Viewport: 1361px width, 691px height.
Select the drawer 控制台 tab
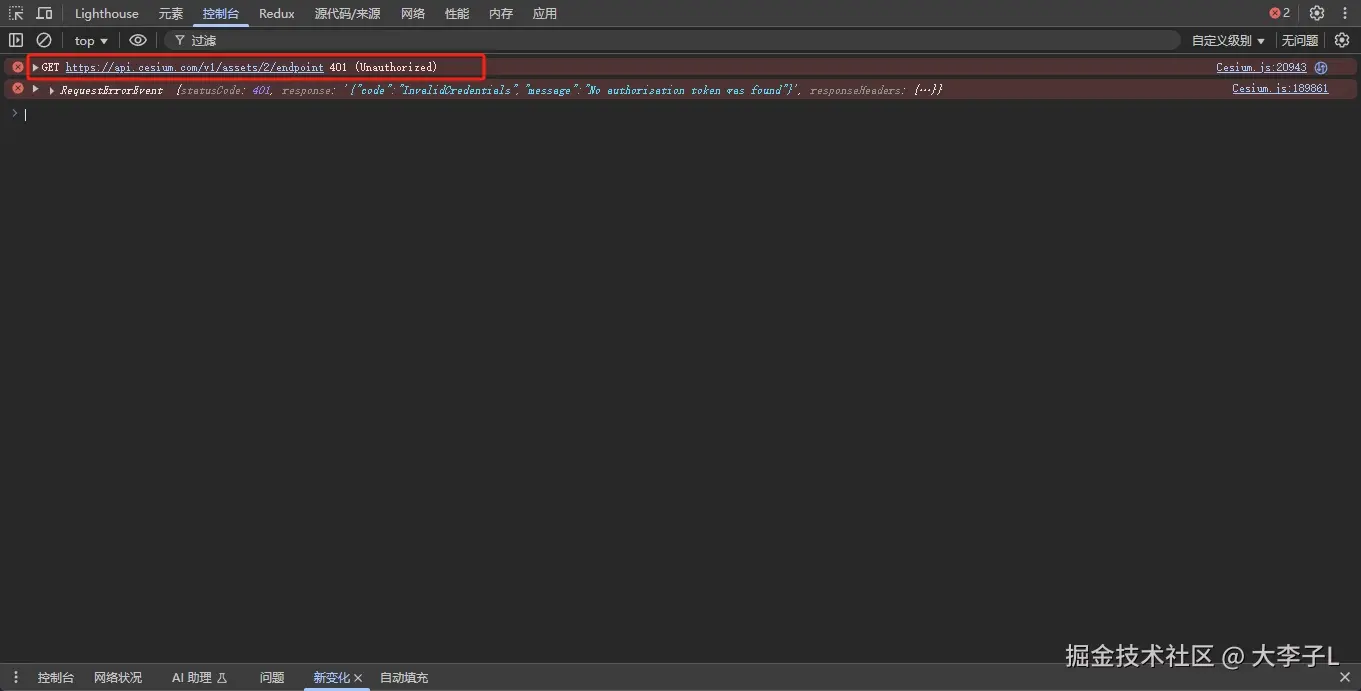click(x=56, y=678)
